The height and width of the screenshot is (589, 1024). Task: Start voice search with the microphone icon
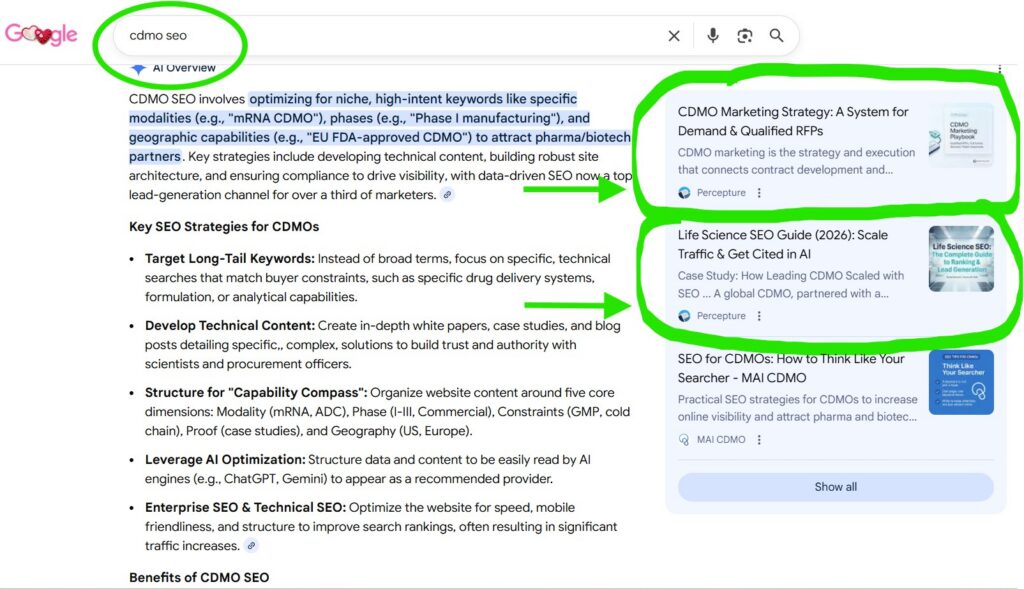(712, 36)
